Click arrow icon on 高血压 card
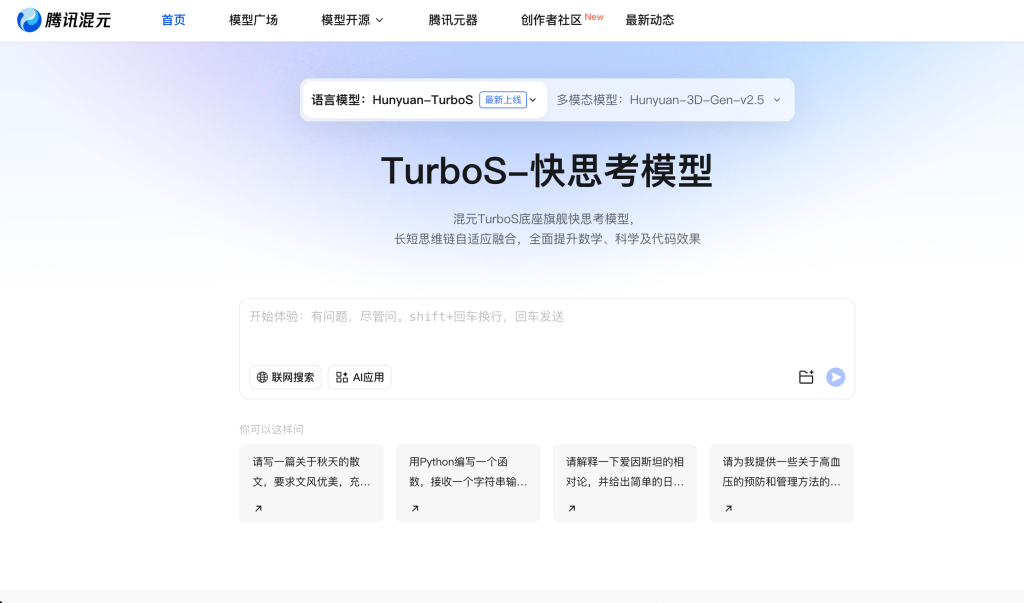 tap(729, 508)
